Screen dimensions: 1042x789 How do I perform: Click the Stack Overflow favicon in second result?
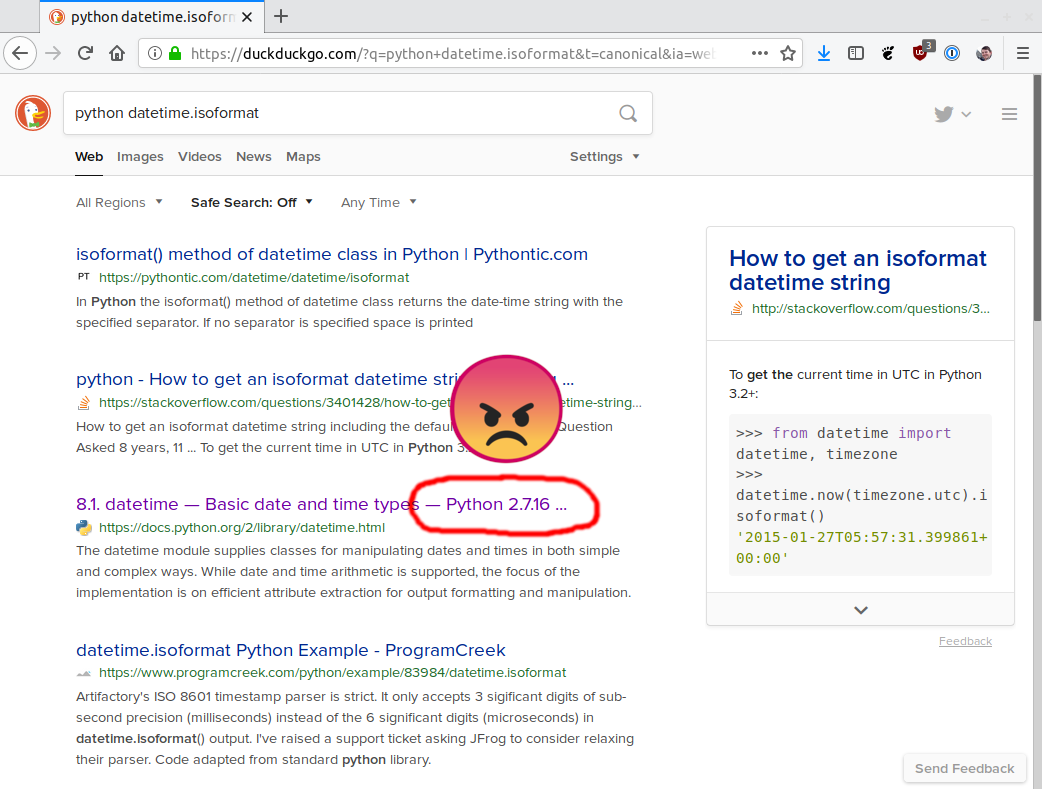pyautogui.click(x=84, y=402)
